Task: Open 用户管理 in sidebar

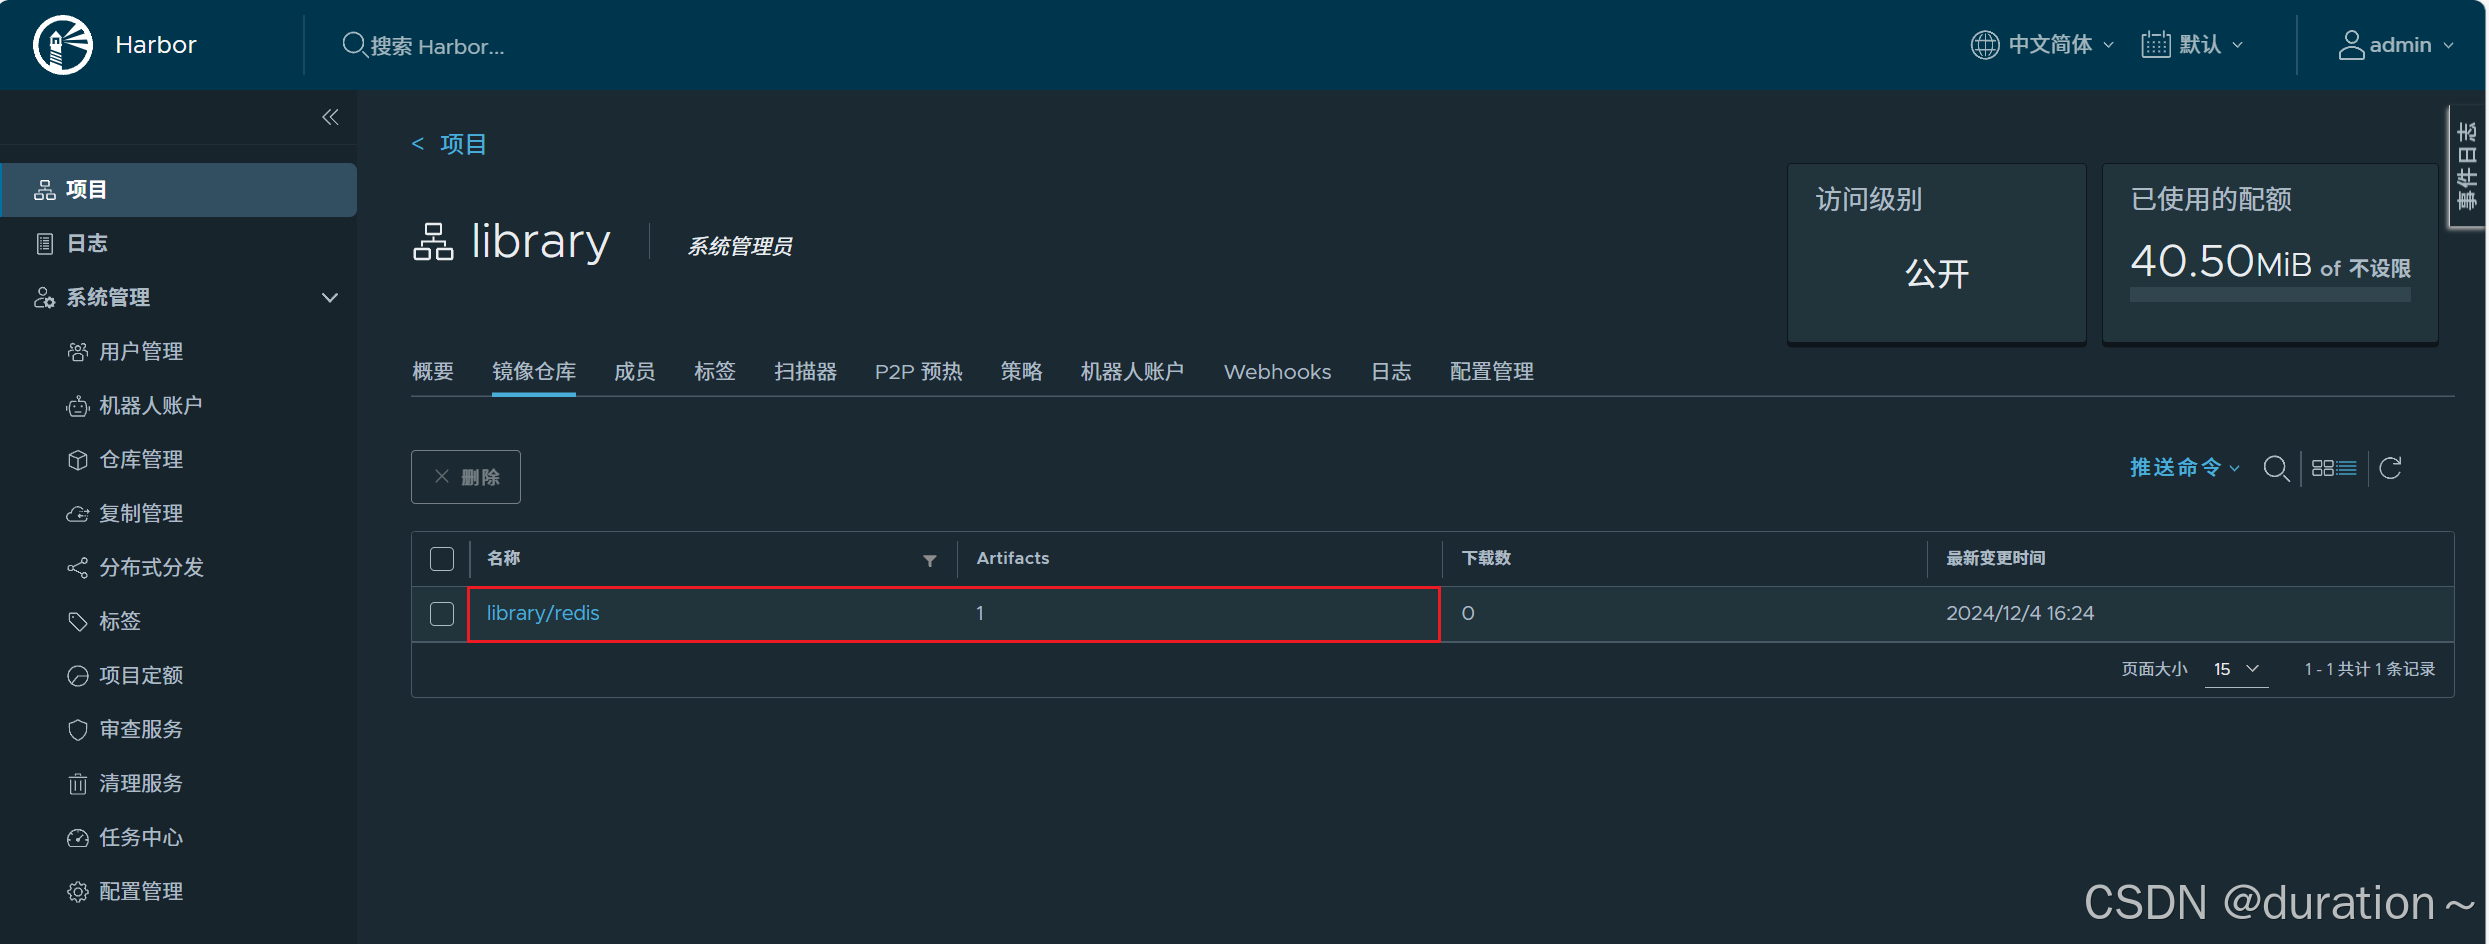Action: (x=141, y=351)
